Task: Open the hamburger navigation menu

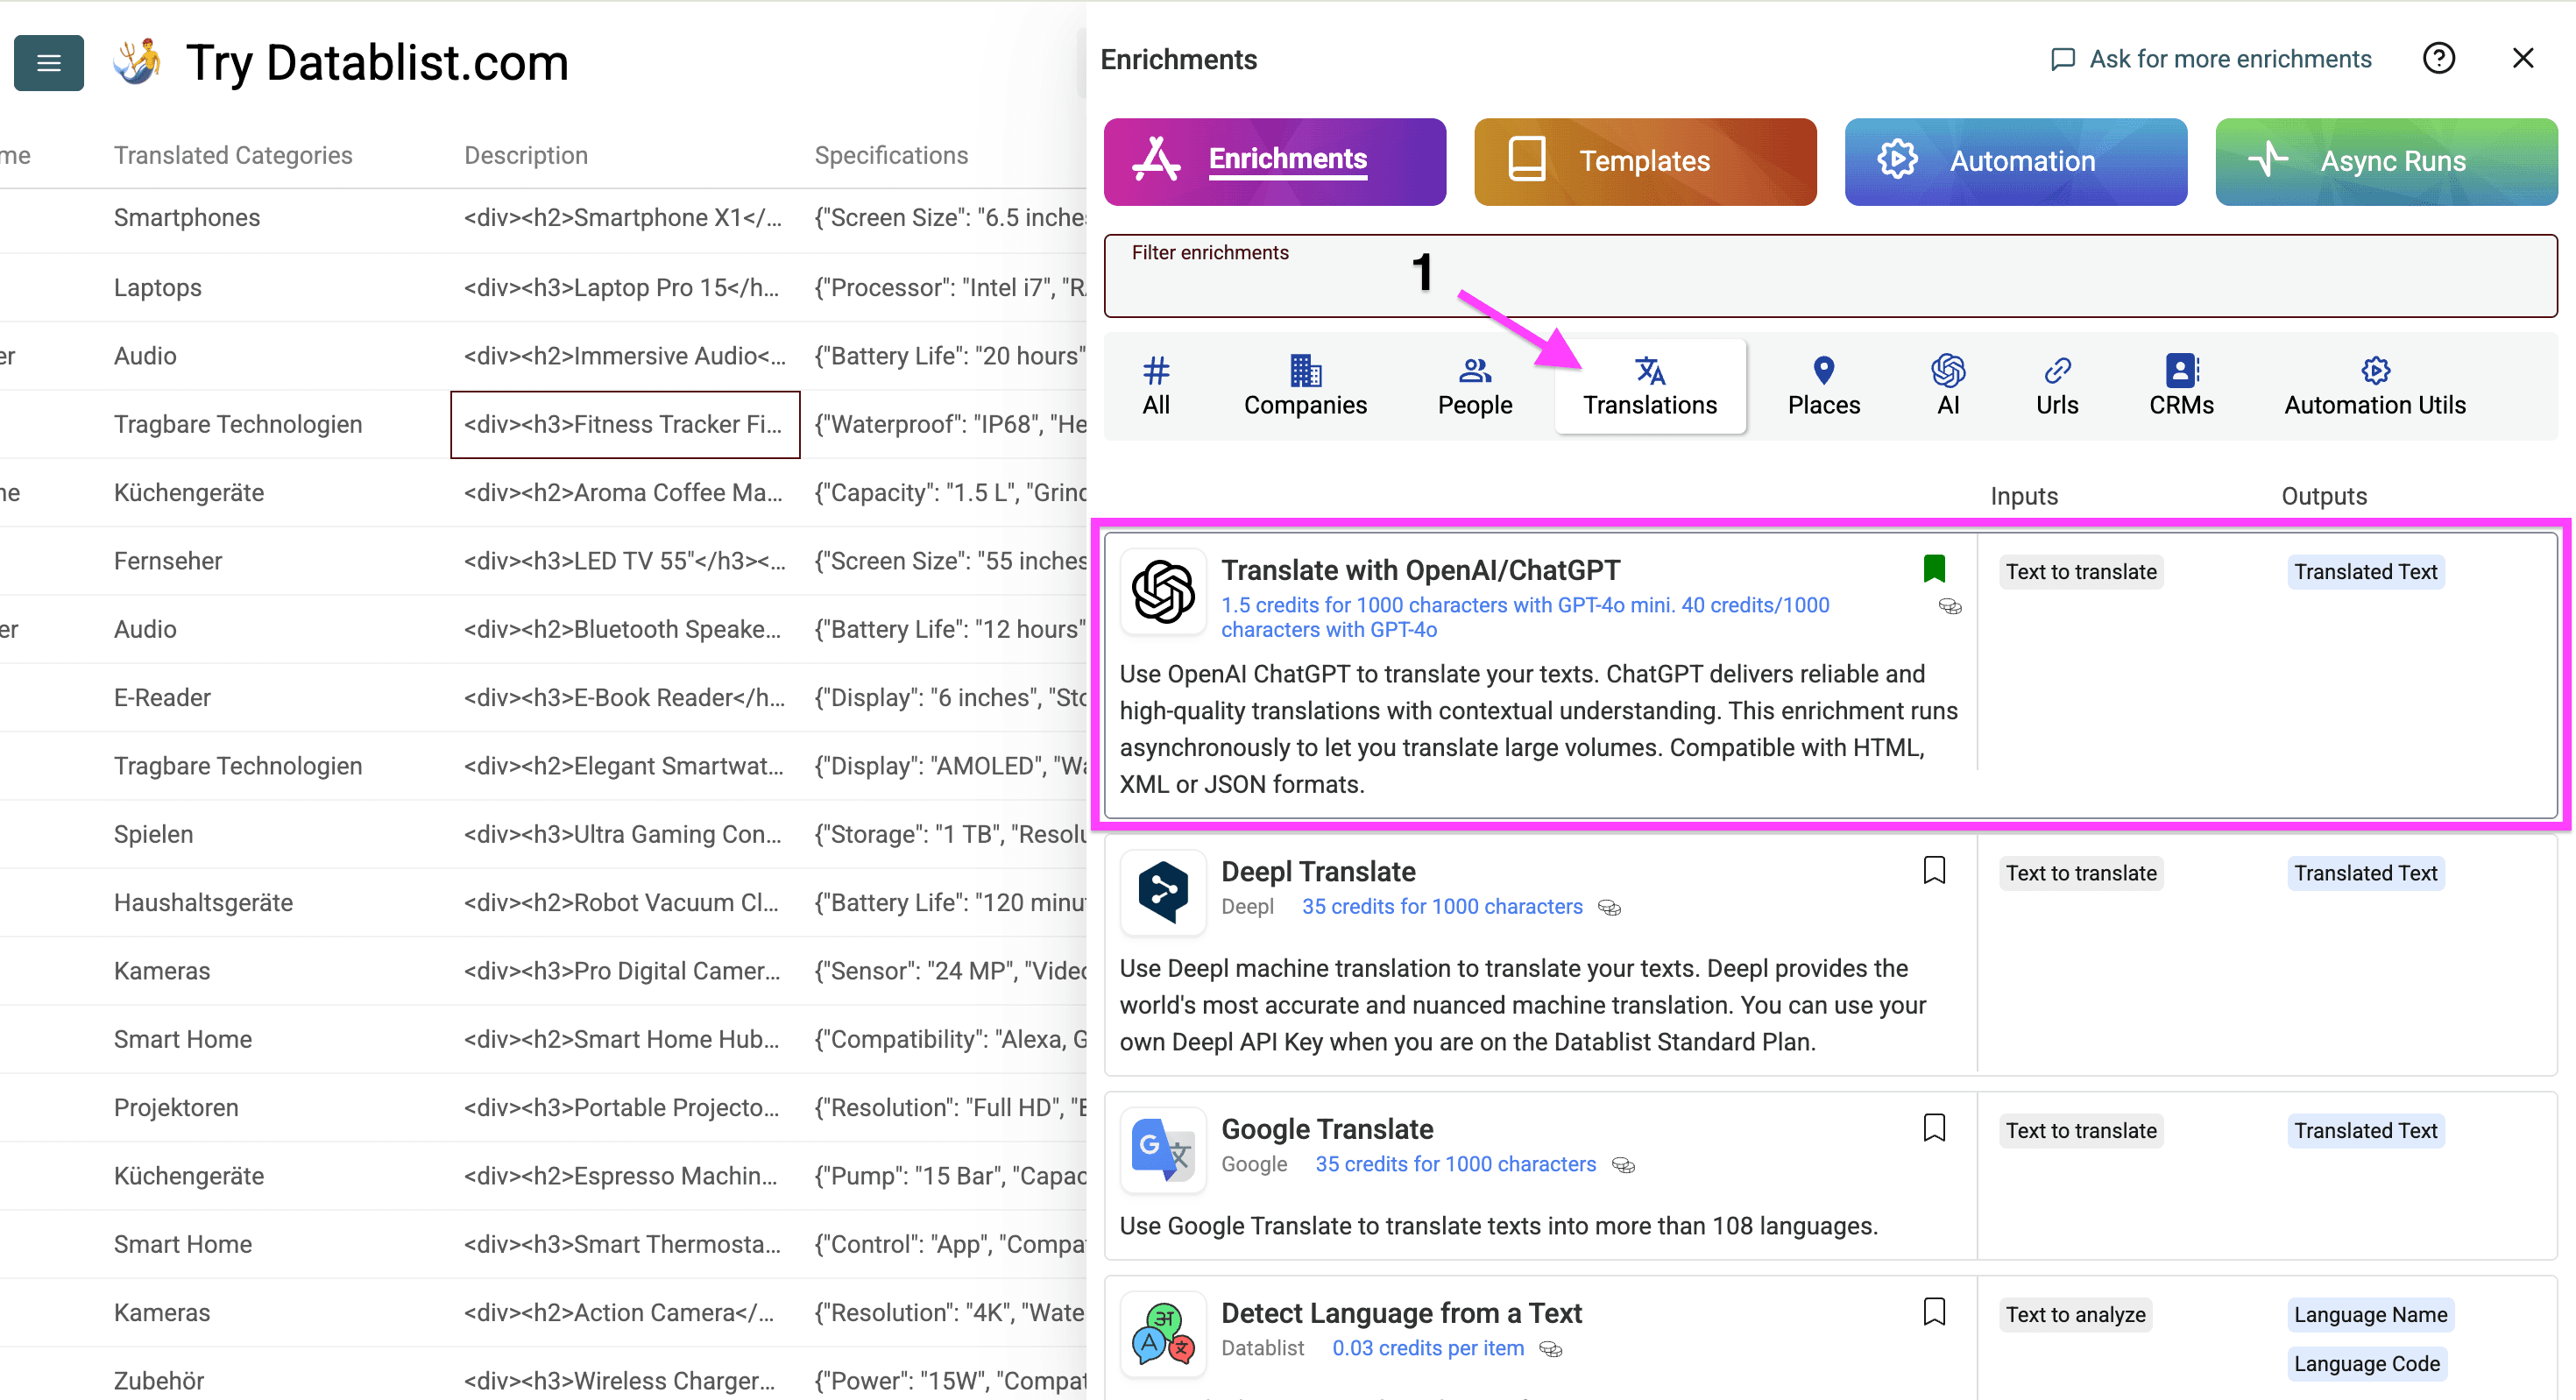Action: click(48, 63)
